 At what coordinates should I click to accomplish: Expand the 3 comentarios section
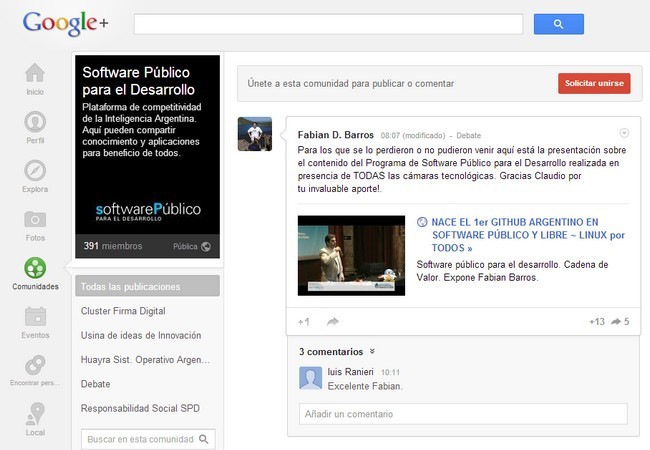tap(337, 352)
